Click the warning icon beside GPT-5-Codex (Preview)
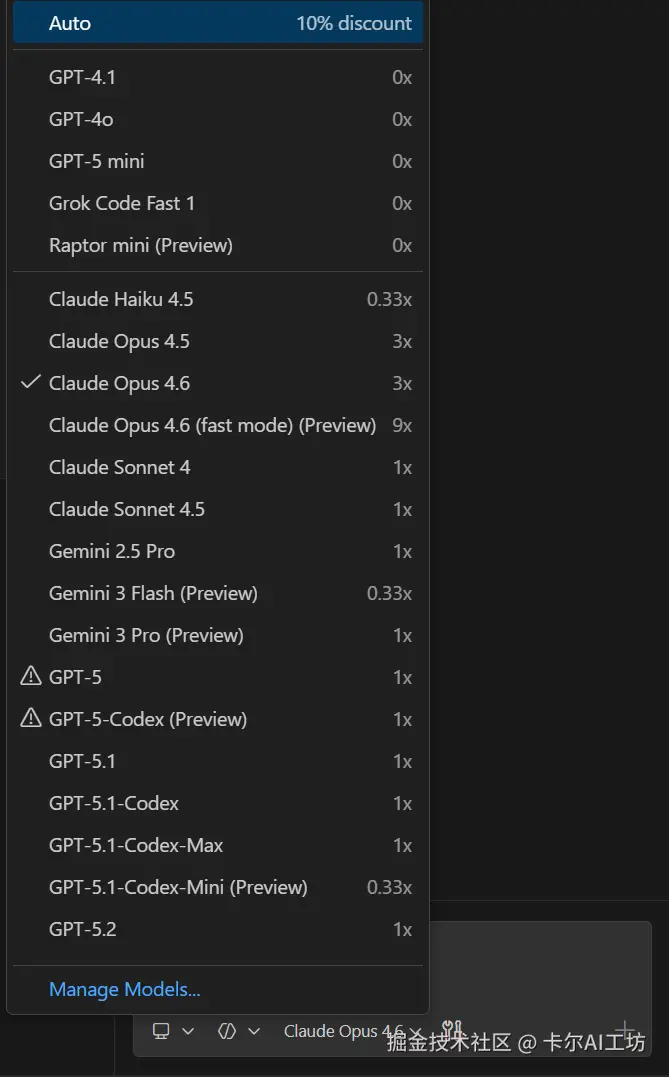669x1077 pixels. point(31,719)
